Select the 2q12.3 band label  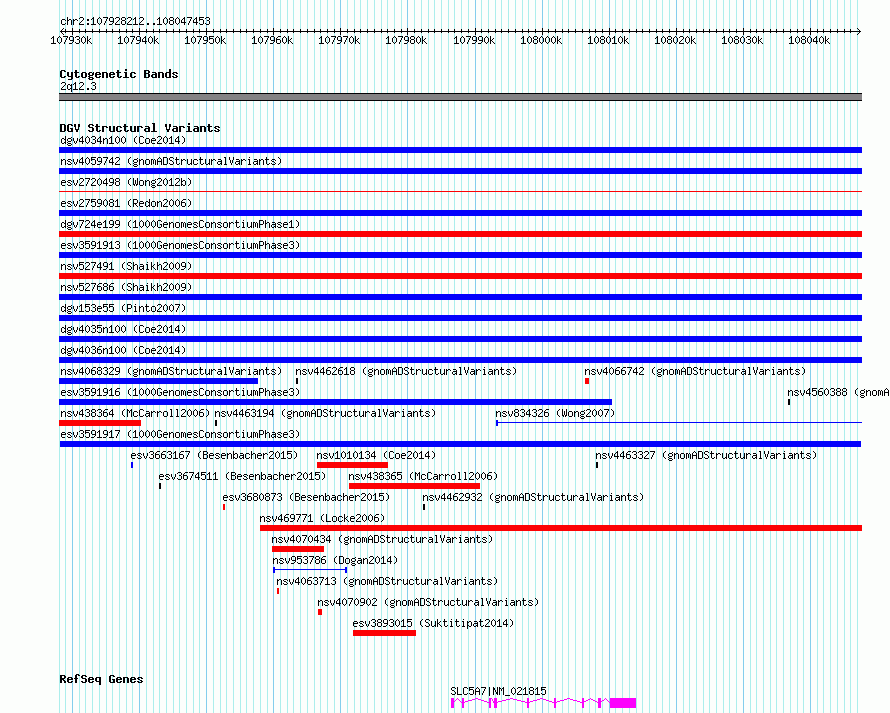tap(78, 86)
